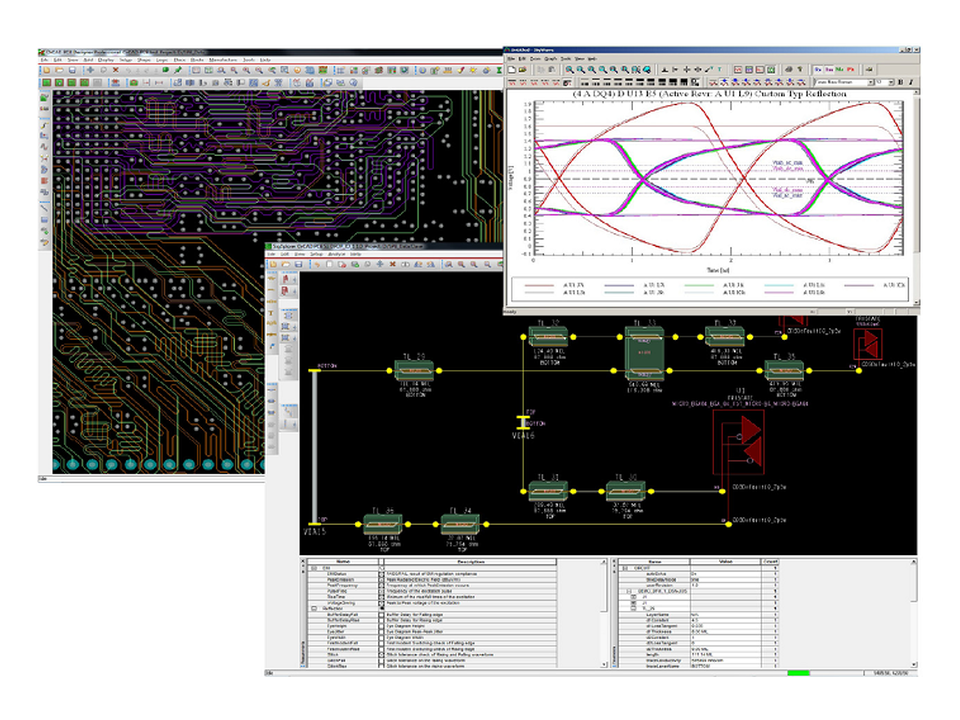Collapse the EMI measurement group
Viewport: 960px width, 720px height.
tap(314, 568)
